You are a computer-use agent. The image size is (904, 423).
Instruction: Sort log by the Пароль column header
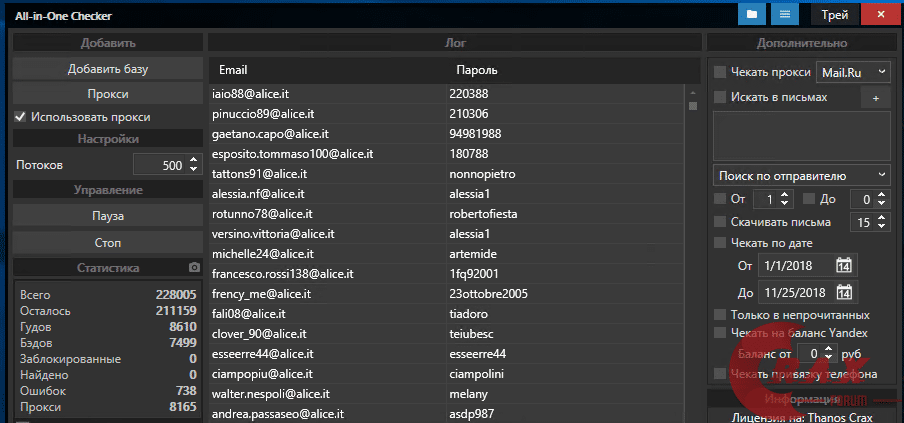click(x=477, y=70)
